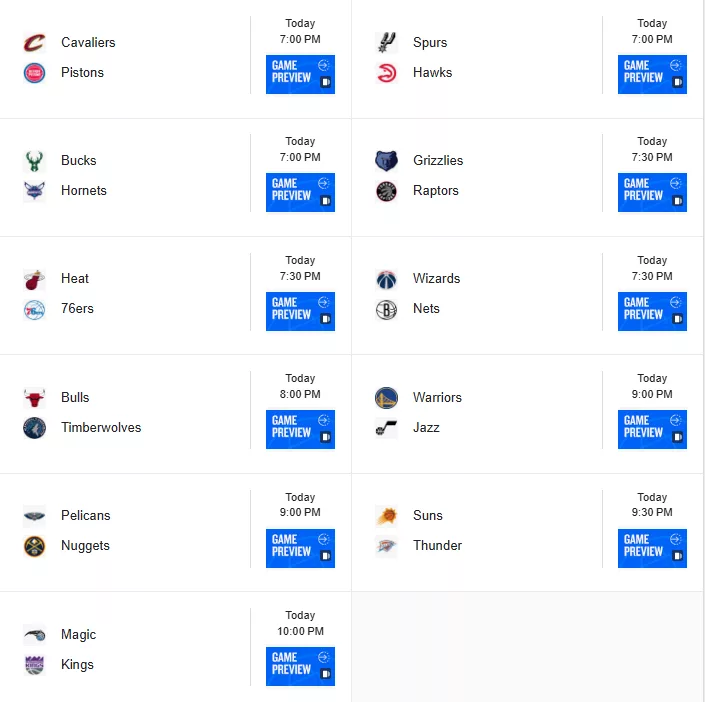This screenshot has width=705, height=702.
Task: Click the Grizzlies bear logo
Action: pos(386,161)
